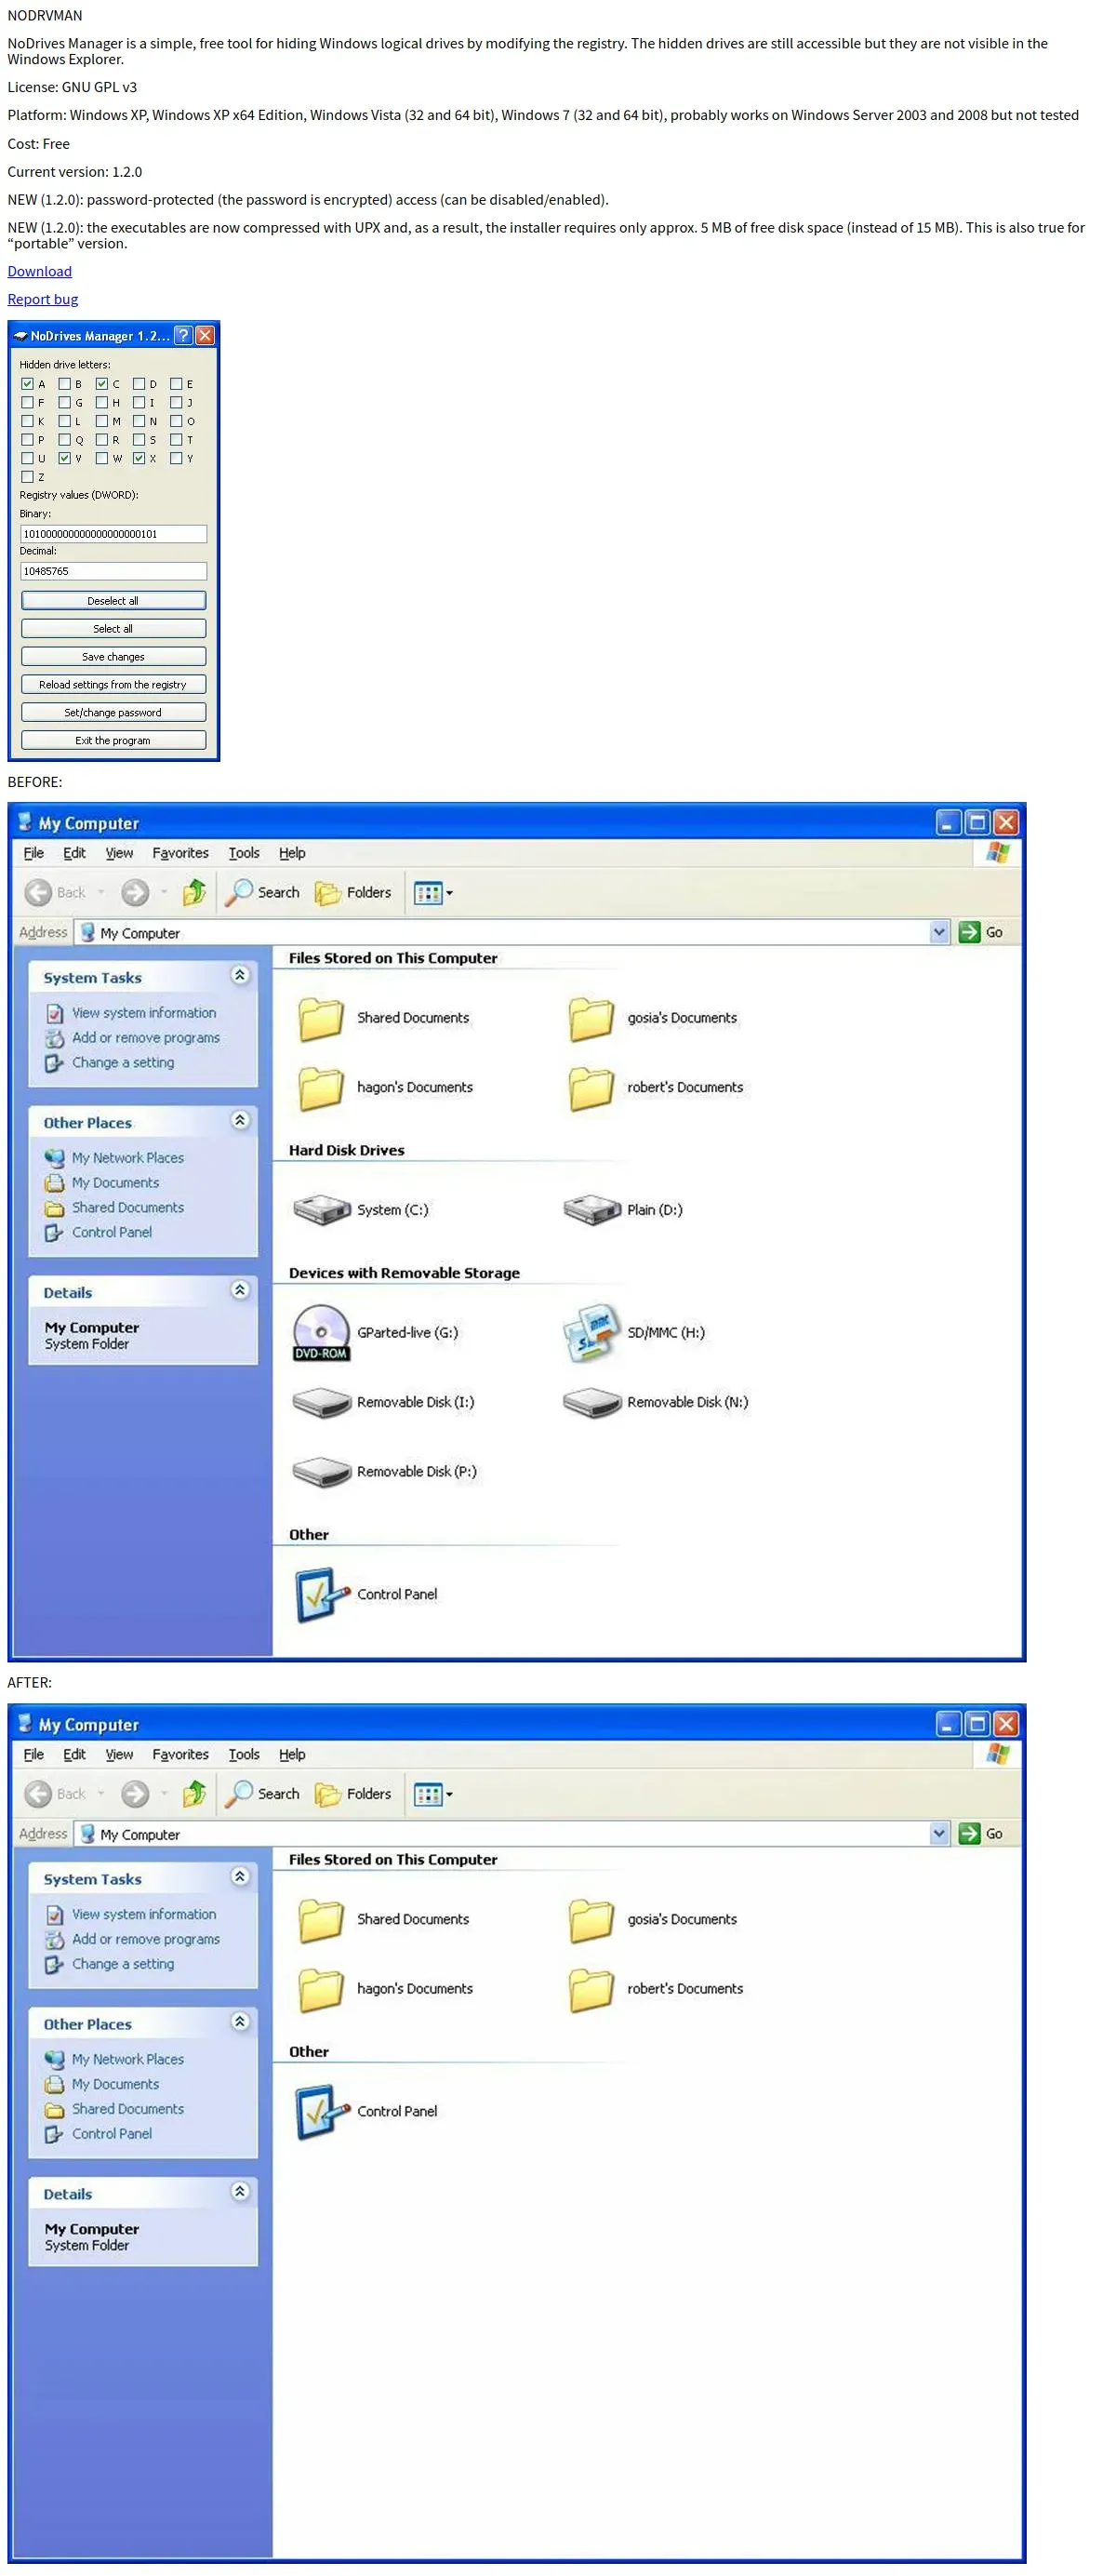Click Add or remove programs in BEFORE window

(145, 1038)
